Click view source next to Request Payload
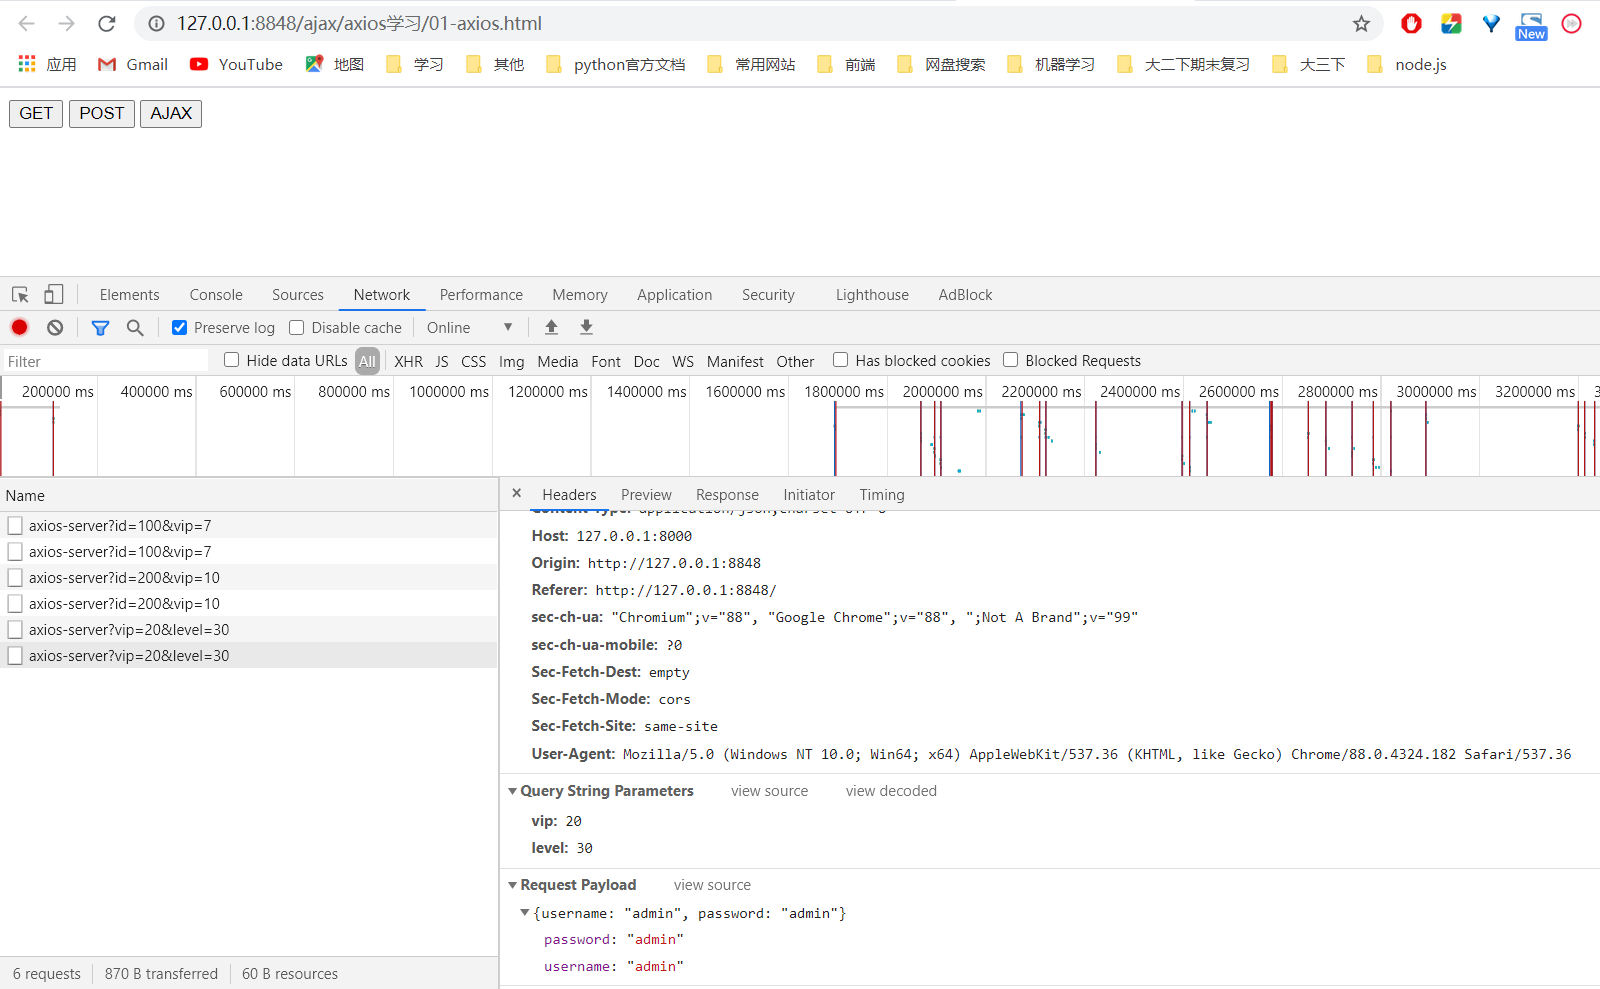1600x989 pixels. pos(712,885)
